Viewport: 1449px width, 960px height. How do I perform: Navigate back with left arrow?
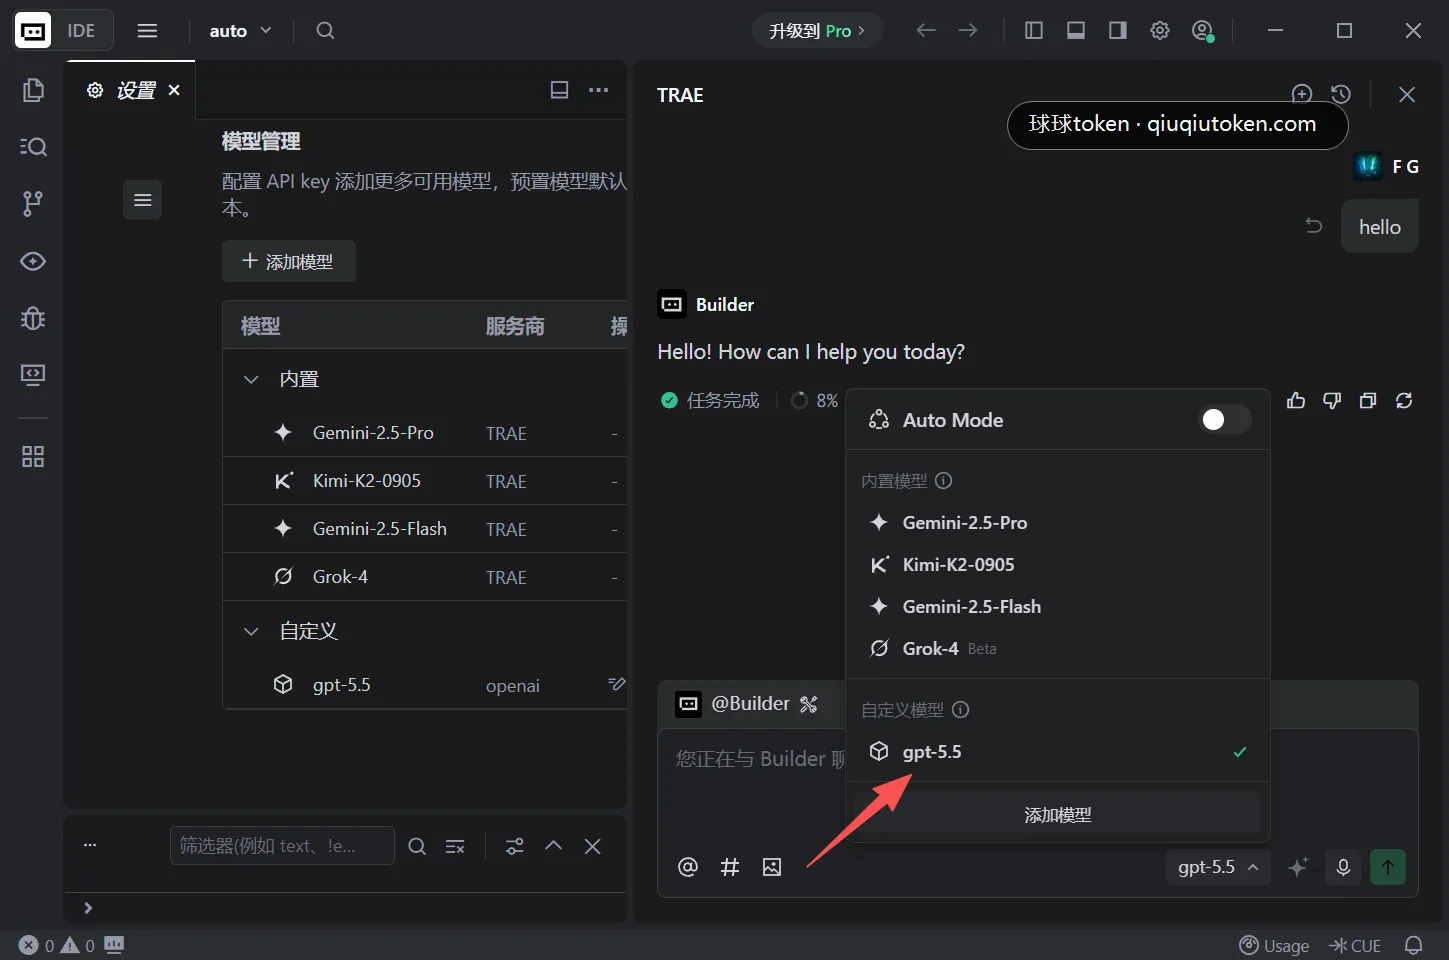tap(926, 31)
